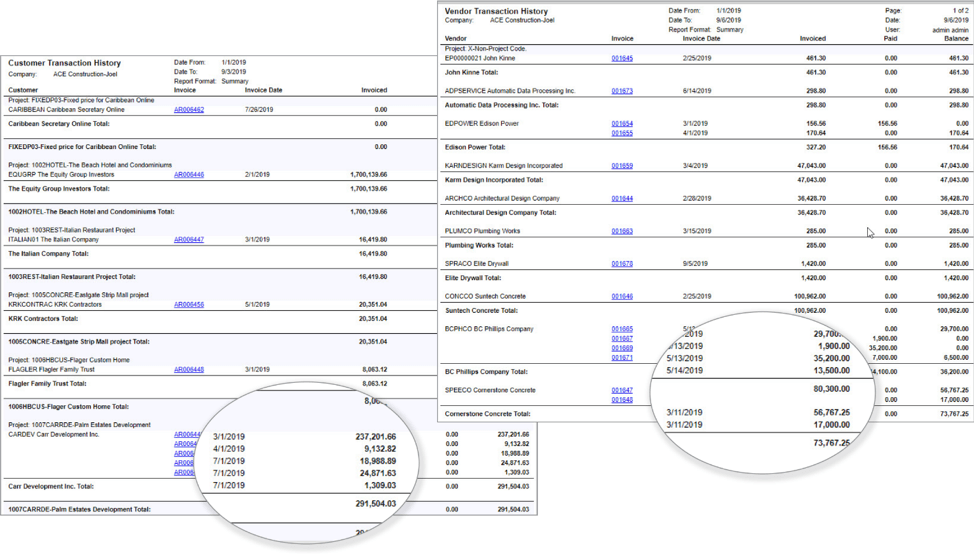Click 'Project: 1007CARRDE-Palm Estates Development' line
The image size is (974, 554).
(x=80, y=425)
